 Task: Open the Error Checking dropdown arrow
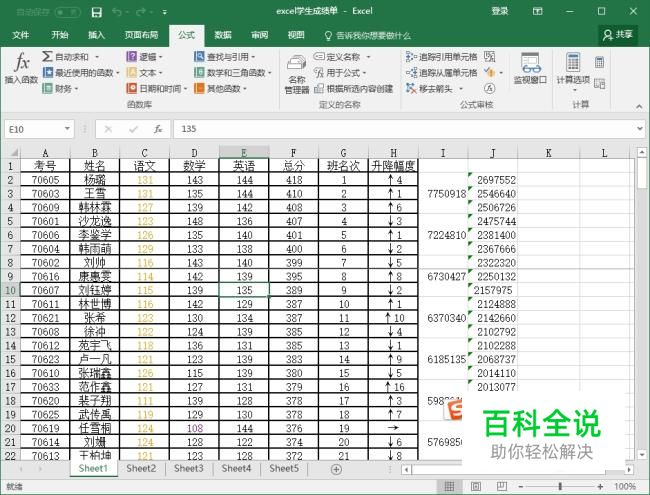[x=501, y=73]
